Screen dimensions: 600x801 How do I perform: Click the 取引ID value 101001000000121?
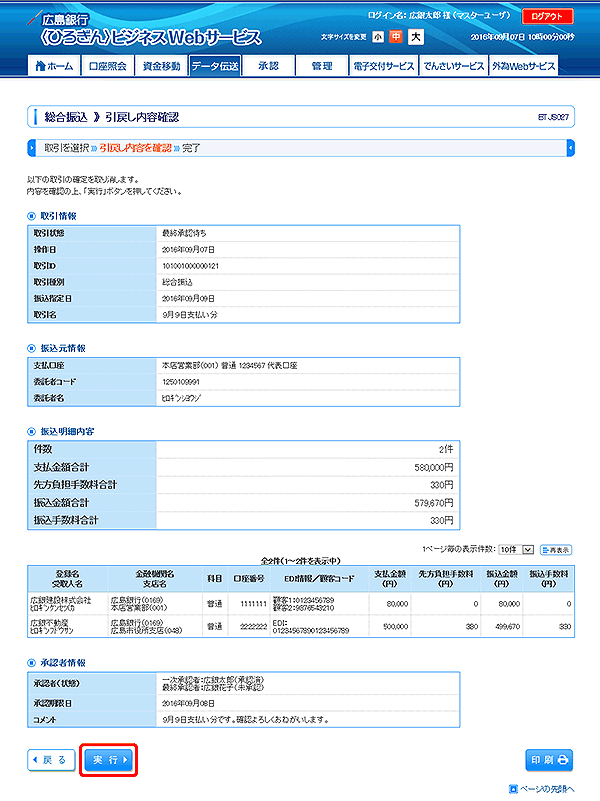[190, 266]
